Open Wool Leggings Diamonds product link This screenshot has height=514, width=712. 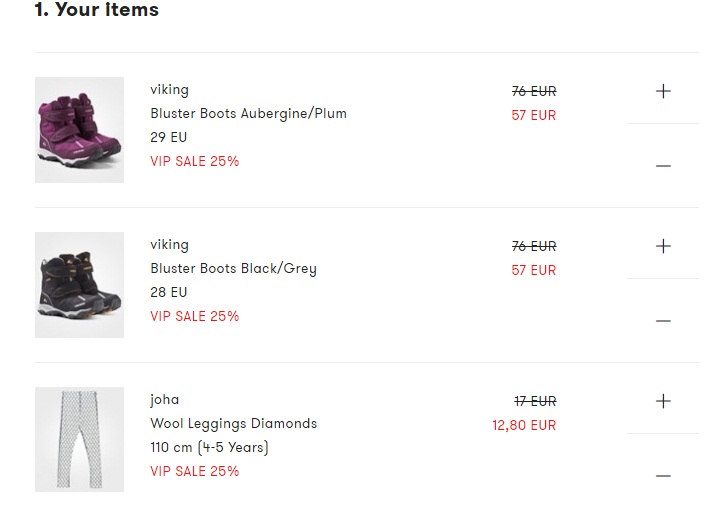pyautogui.click(x=233, y=423)
